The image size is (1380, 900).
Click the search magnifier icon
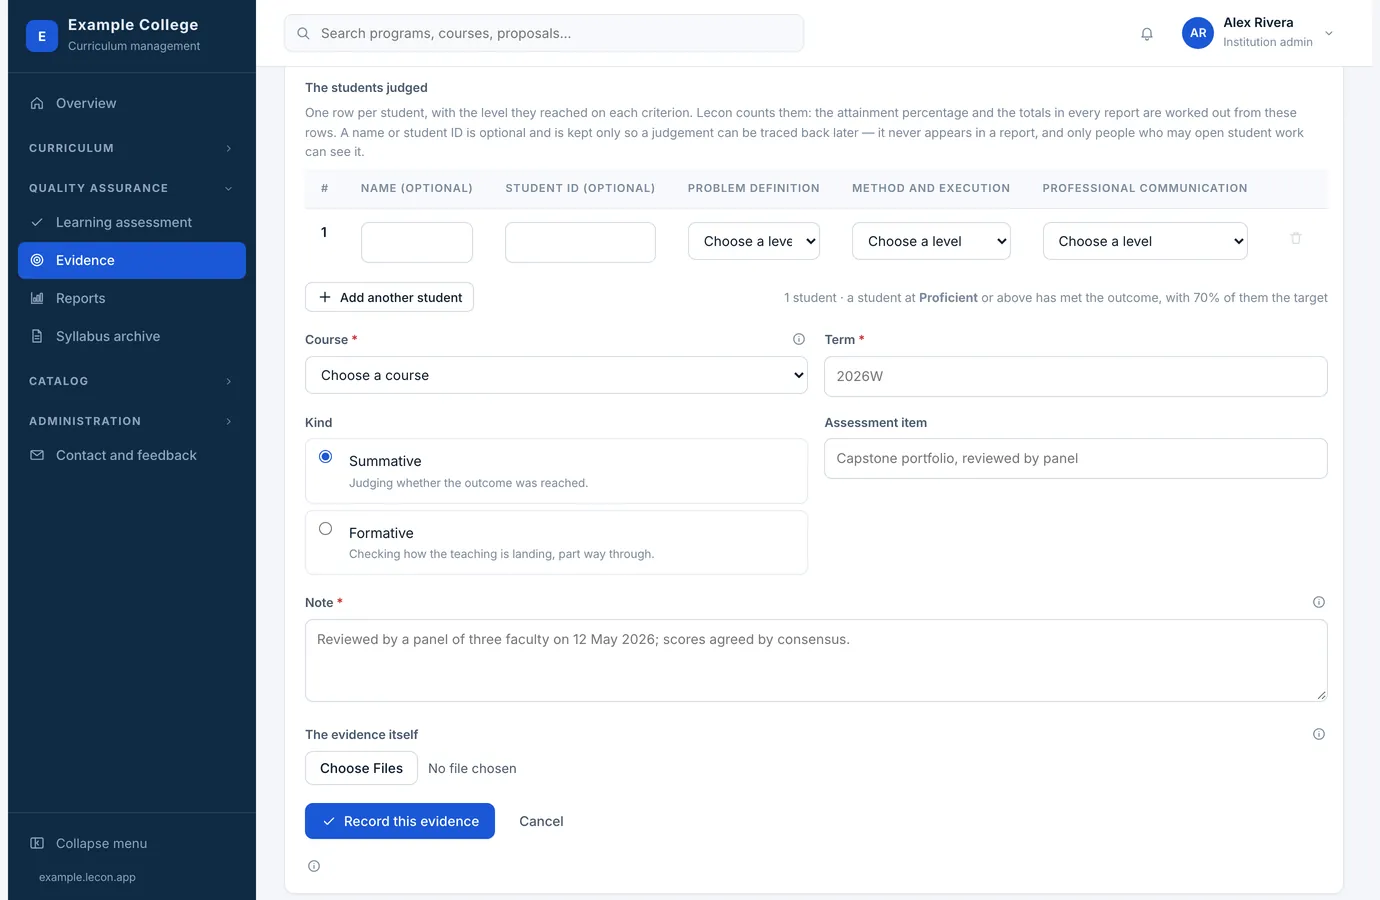[x=303, y=33]
